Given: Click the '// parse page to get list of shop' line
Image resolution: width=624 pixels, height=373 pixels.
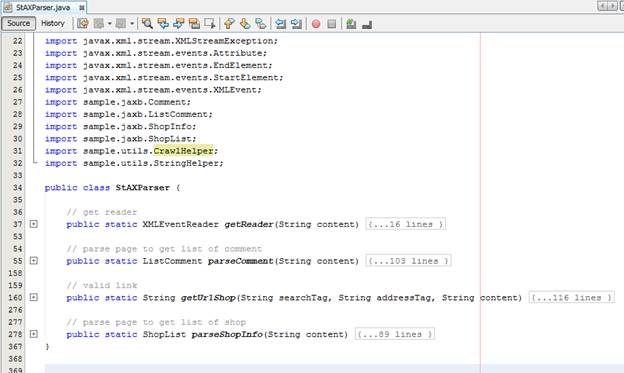Looking at the screenshot, I should pyautogui.click(x=156, y=322).
